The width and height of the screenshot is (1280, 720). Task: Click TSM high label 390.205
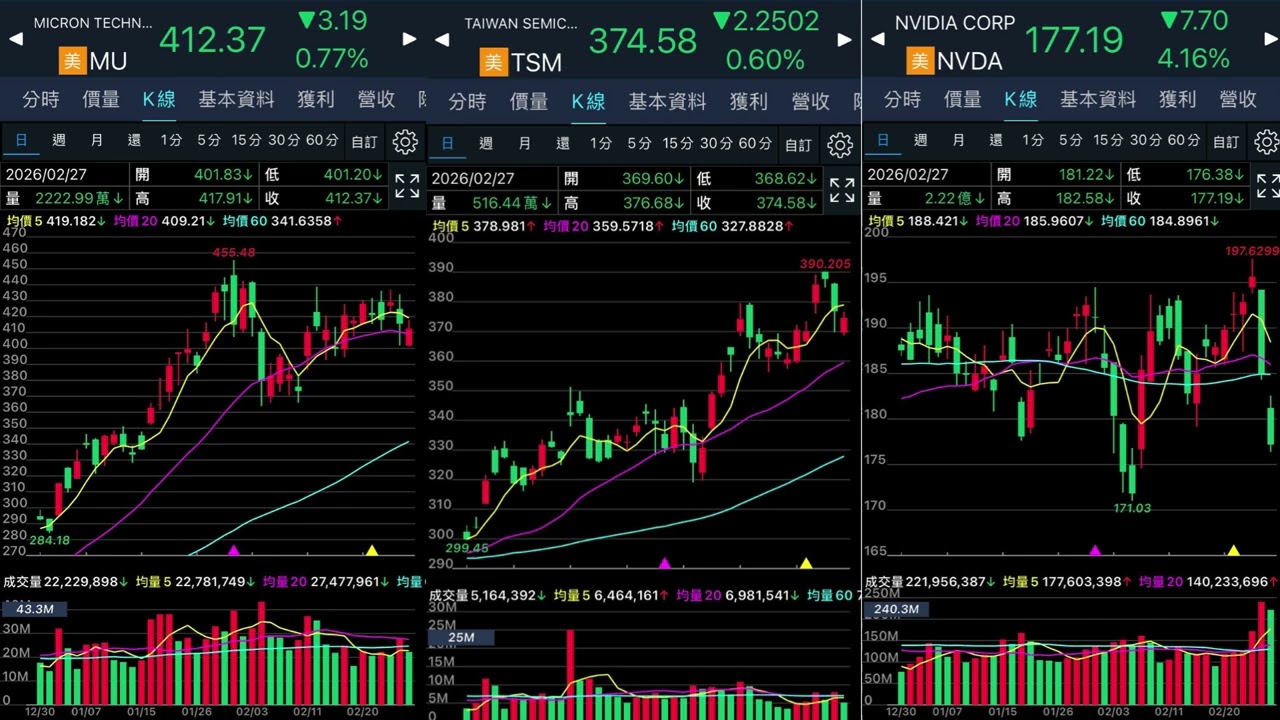(x=825, y=264)
